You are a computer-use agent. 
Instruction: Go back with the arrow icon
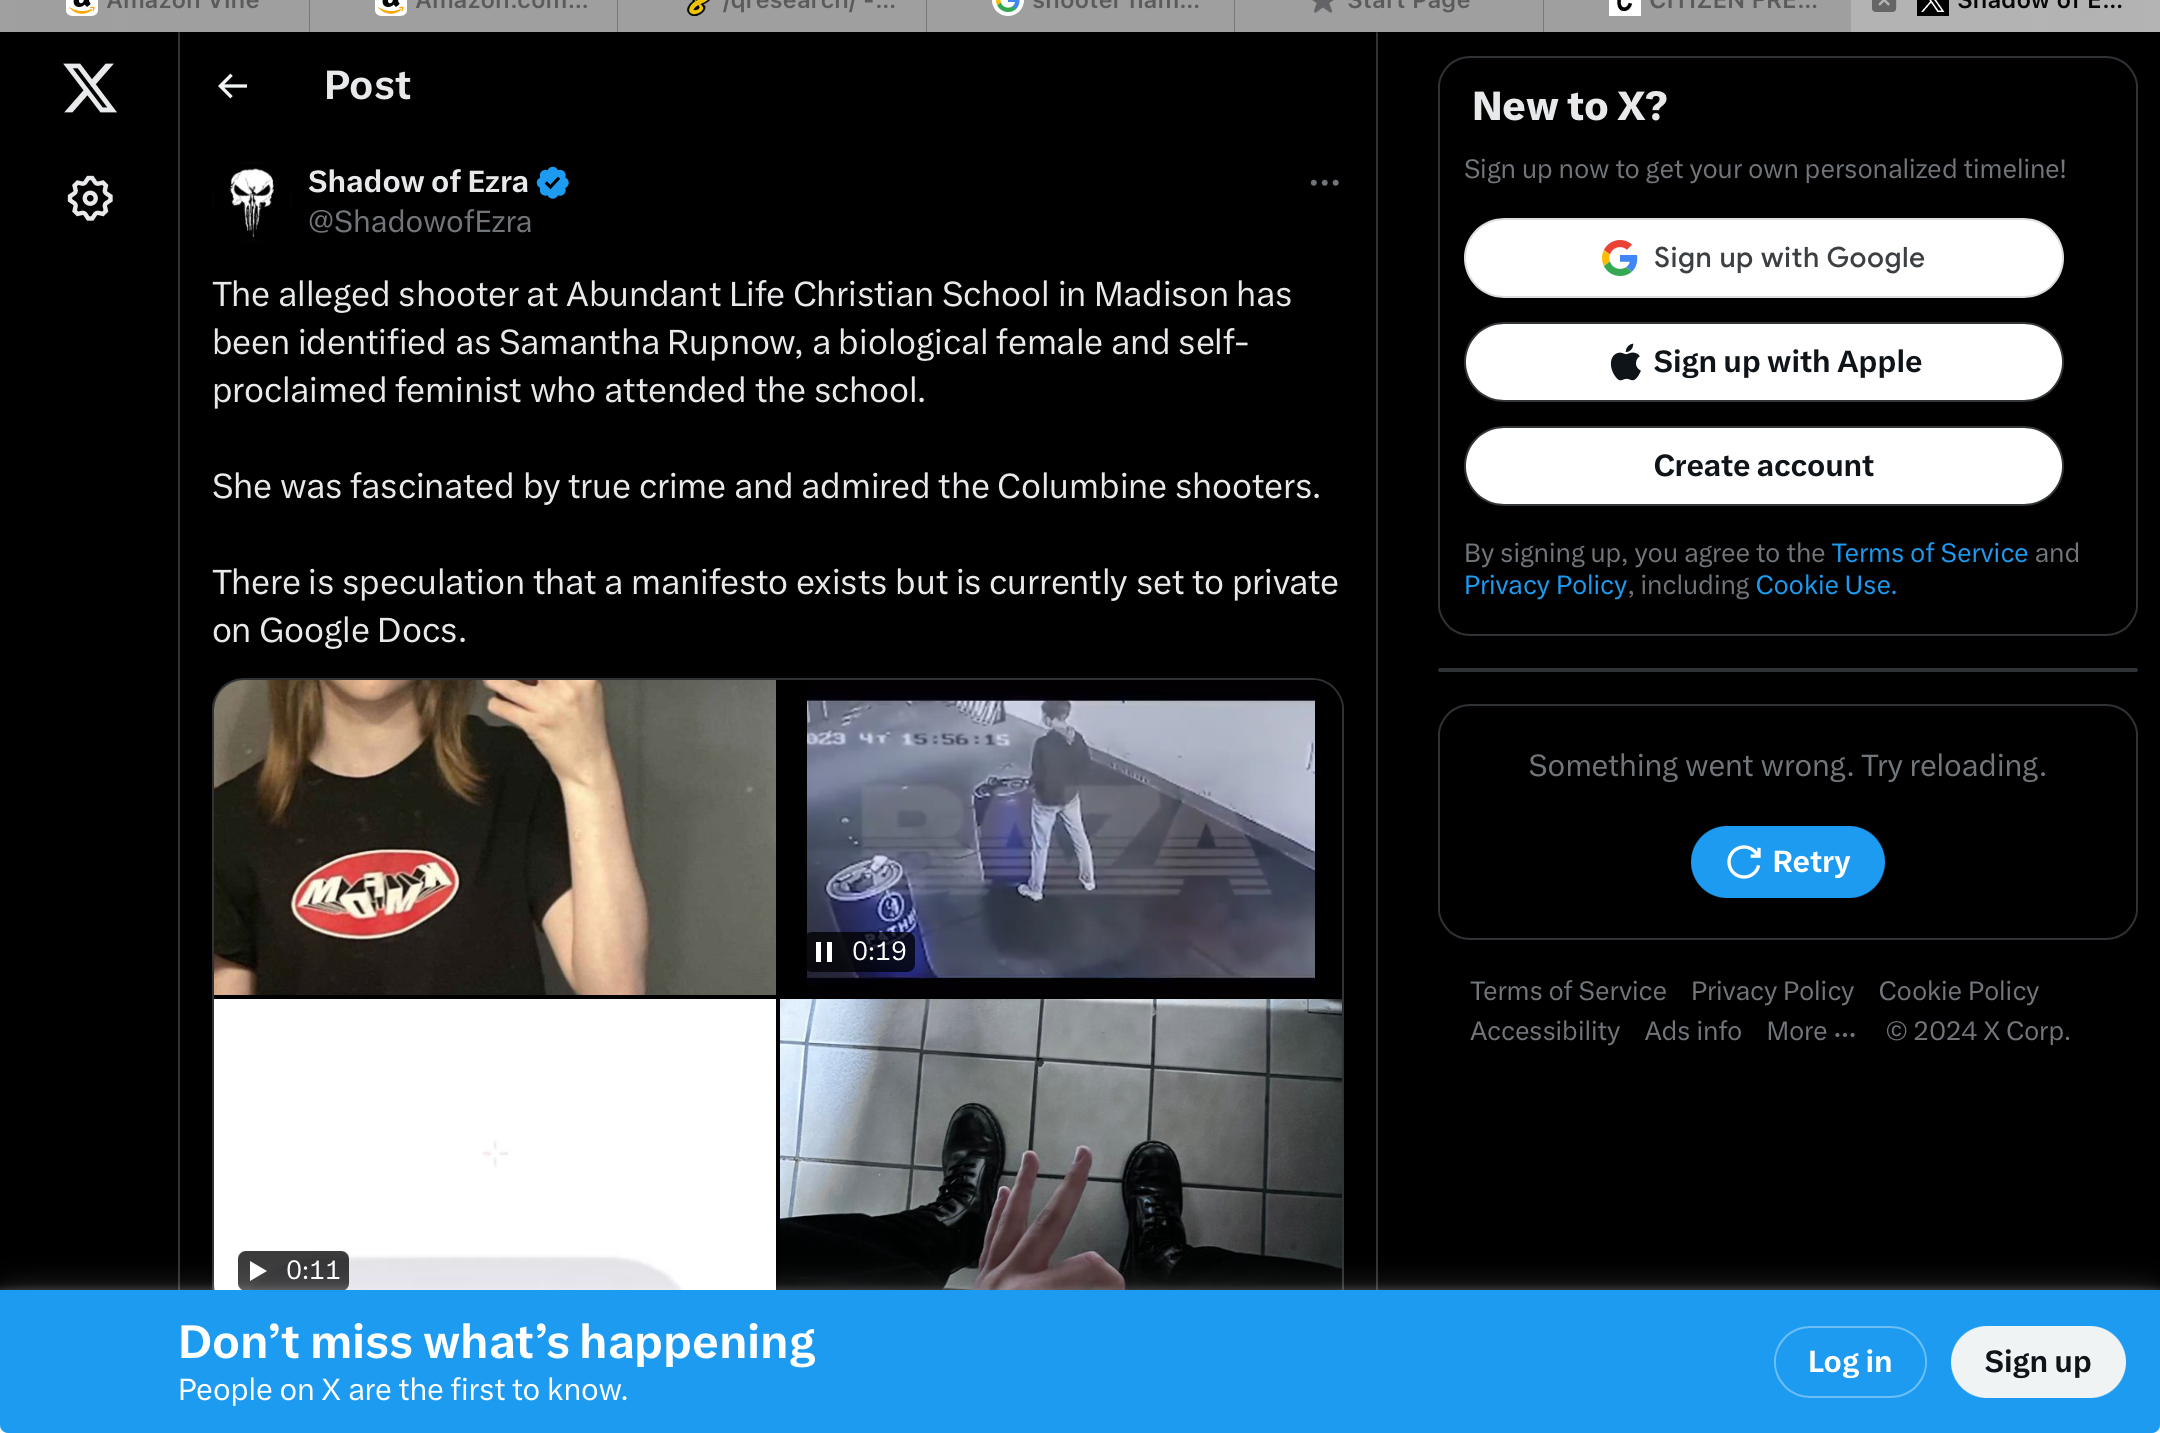pos(233,86)
